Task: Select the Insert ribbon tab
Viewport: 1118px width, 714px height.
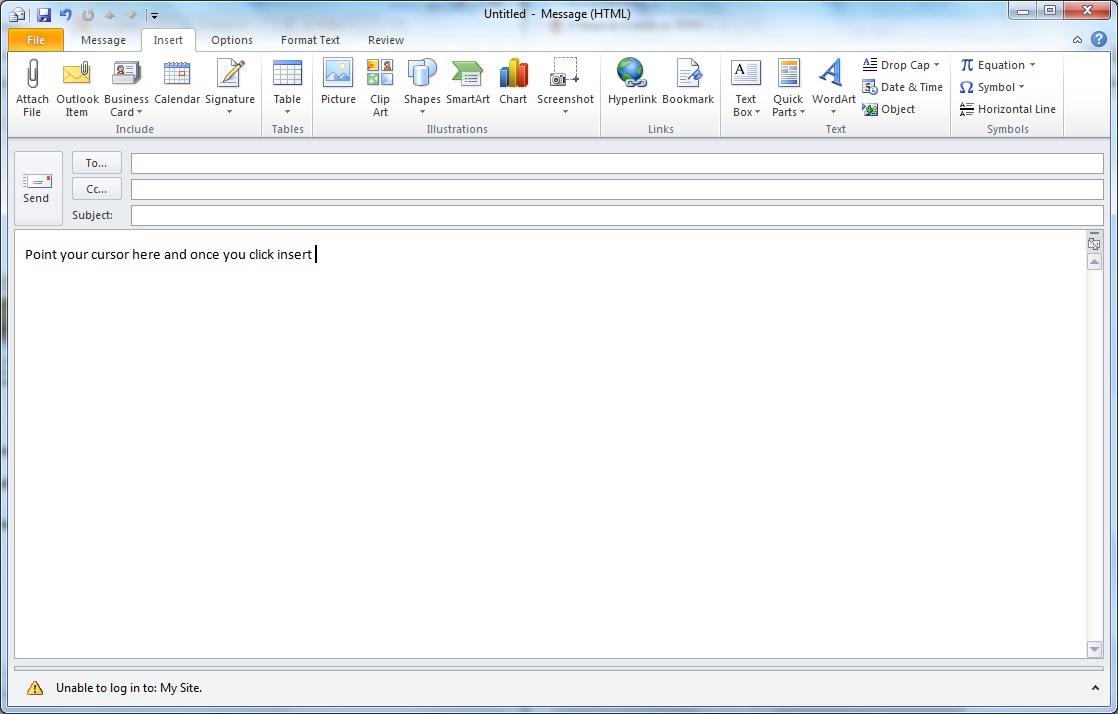Action: 168,40
